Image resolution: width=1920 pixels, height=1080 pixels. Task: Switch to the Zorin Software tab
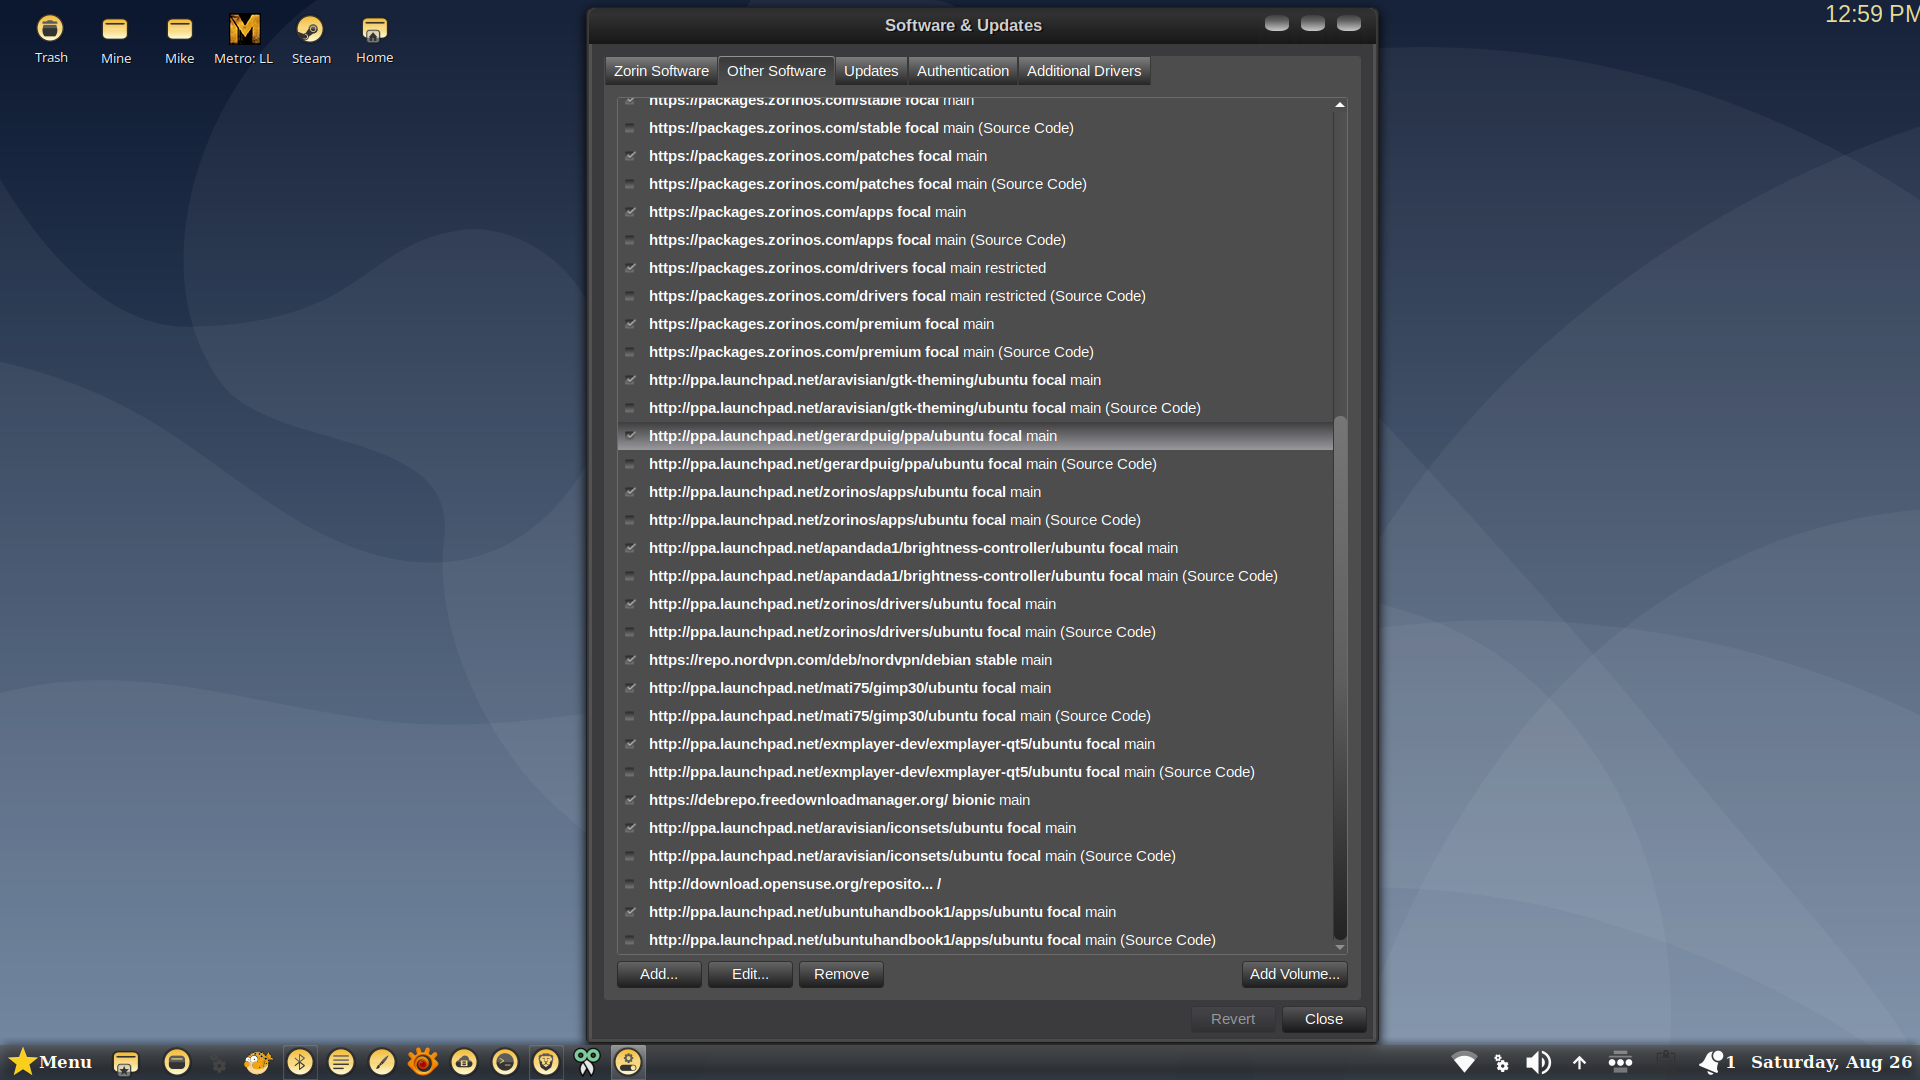click(x=661, y=71)
